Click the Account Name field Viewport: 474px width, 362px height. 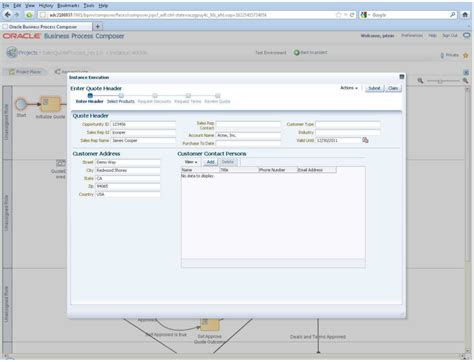(x=248, y=135)
